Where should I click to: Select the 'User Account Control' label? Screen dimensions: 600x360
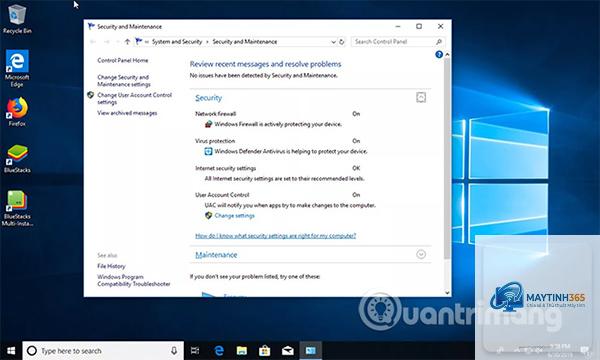[222, 195]
